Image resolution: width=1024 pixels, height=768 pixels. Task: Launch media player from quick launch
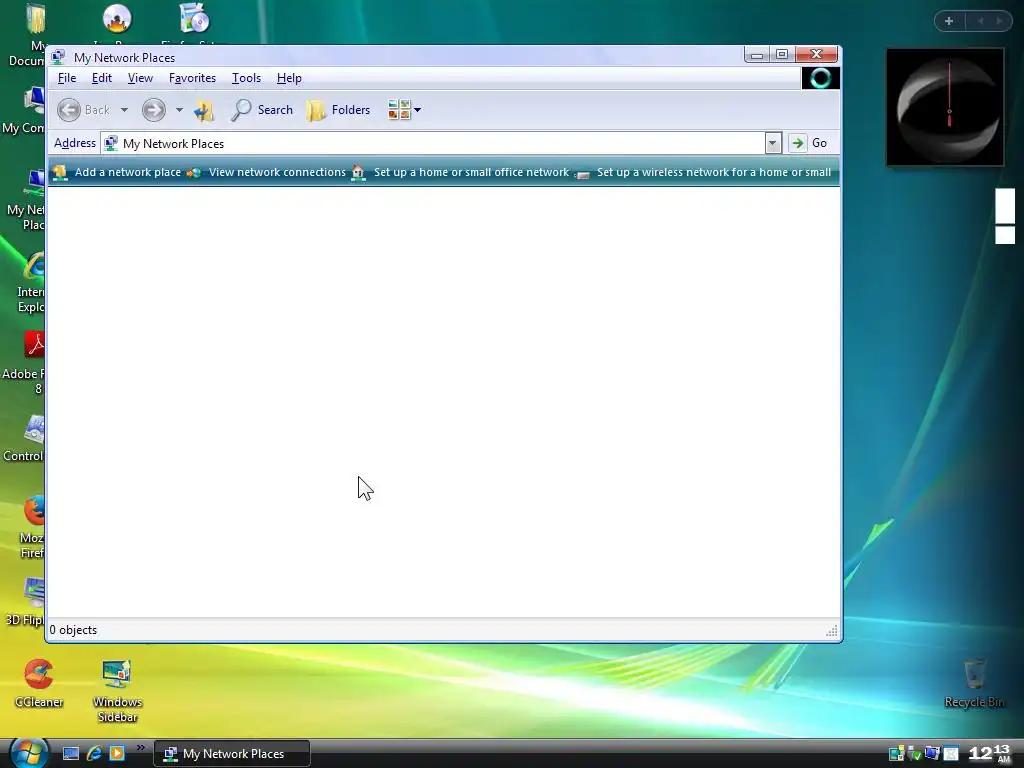click(x=117, y=754)
